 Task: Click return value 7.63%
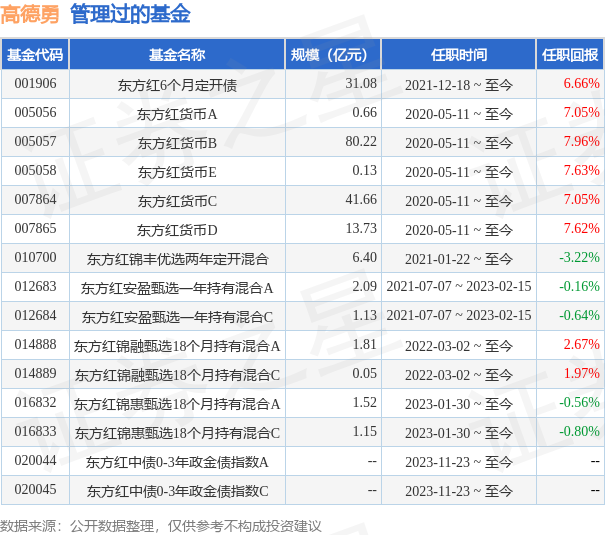[x=581, y=170]
